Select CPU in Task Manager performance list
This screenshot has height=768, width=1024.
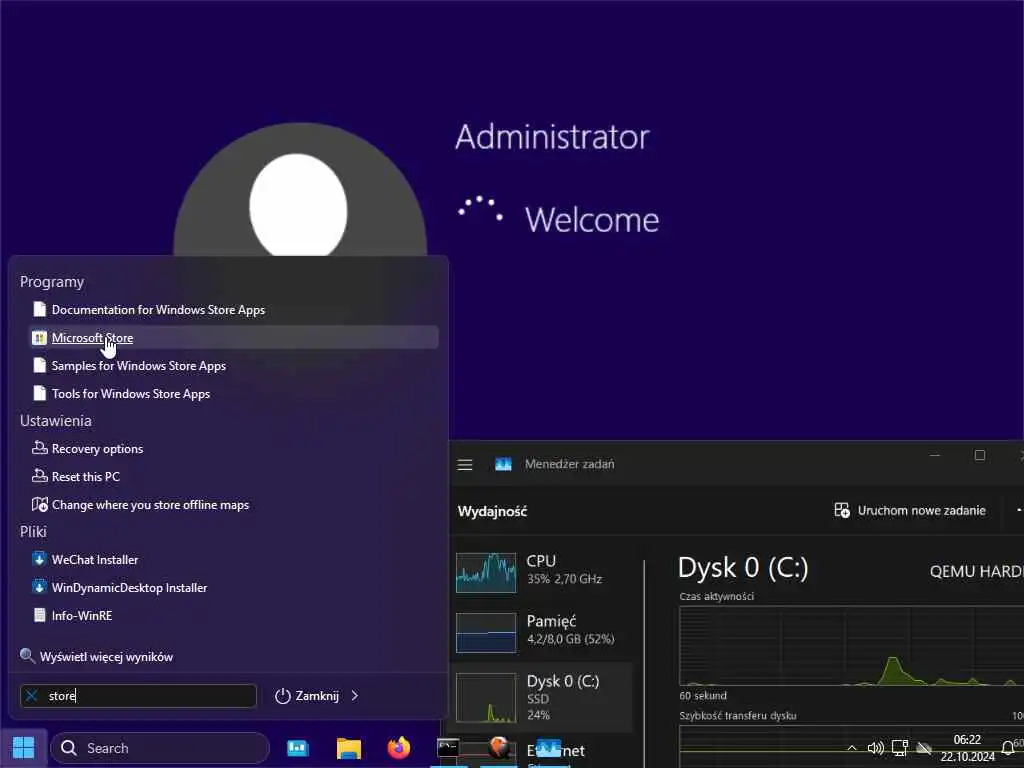pos(541,571)
